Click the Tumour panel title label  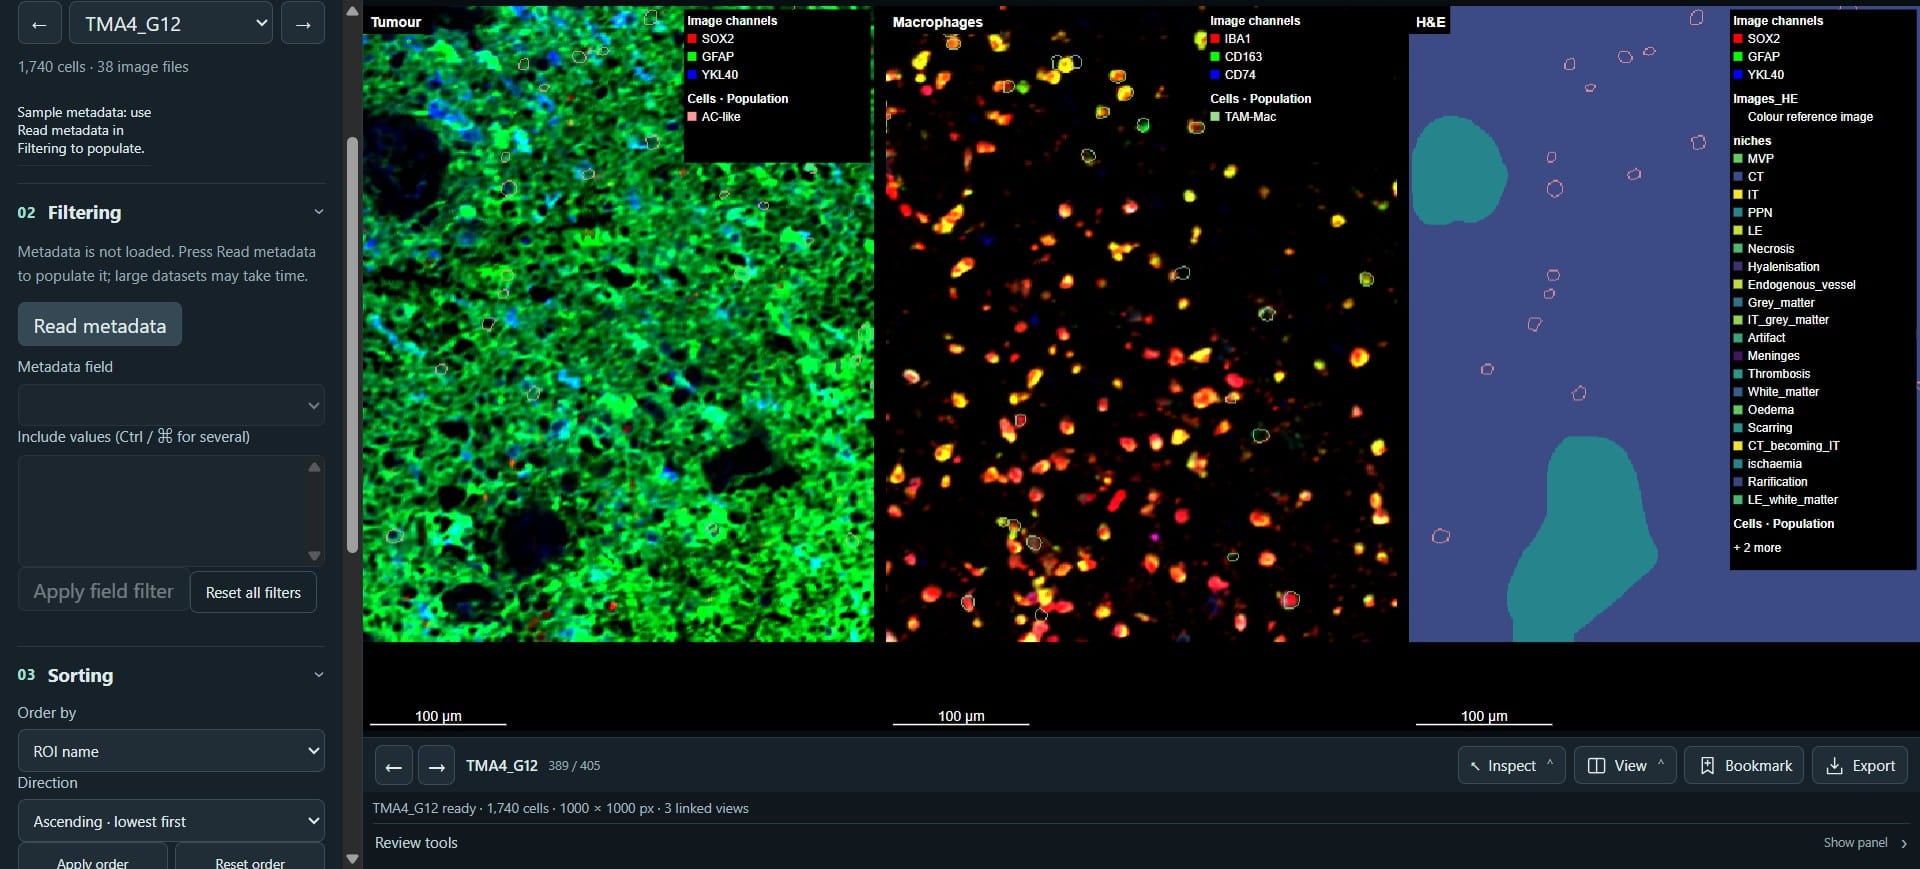coord(396,22)
